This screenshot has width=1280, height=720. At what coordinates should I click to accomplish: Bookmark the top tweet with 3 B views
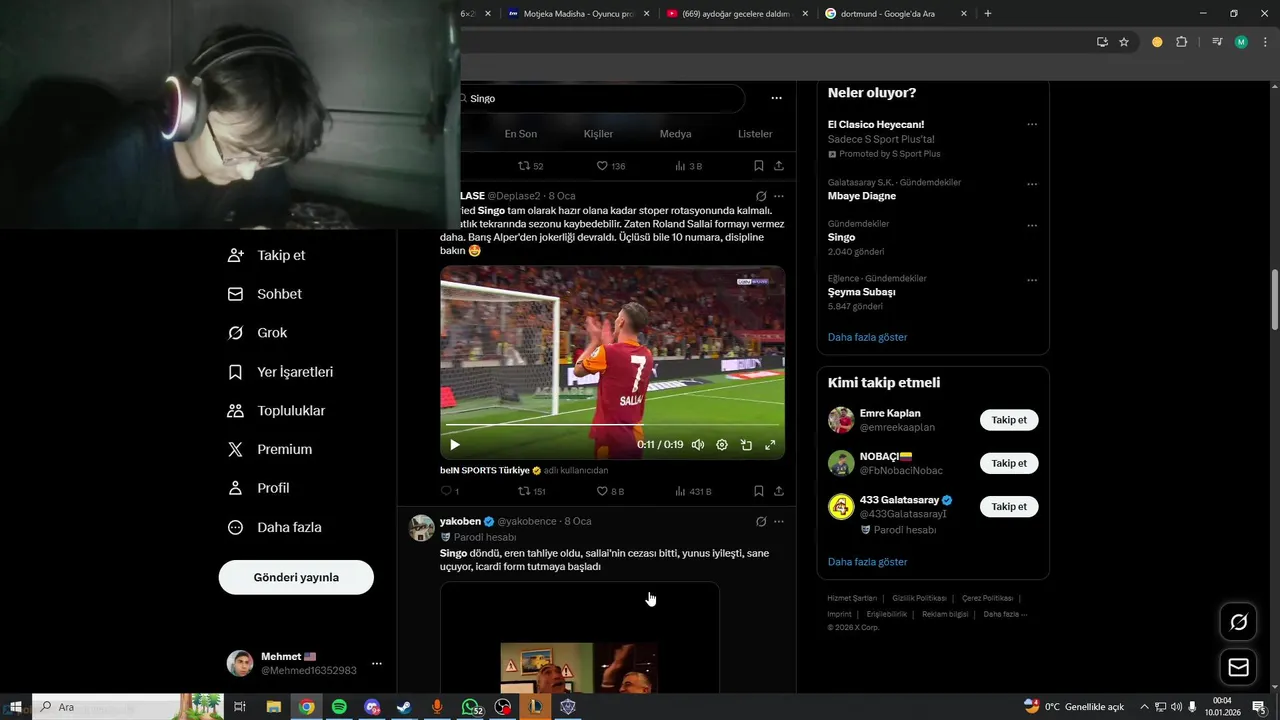coord(759,166)
